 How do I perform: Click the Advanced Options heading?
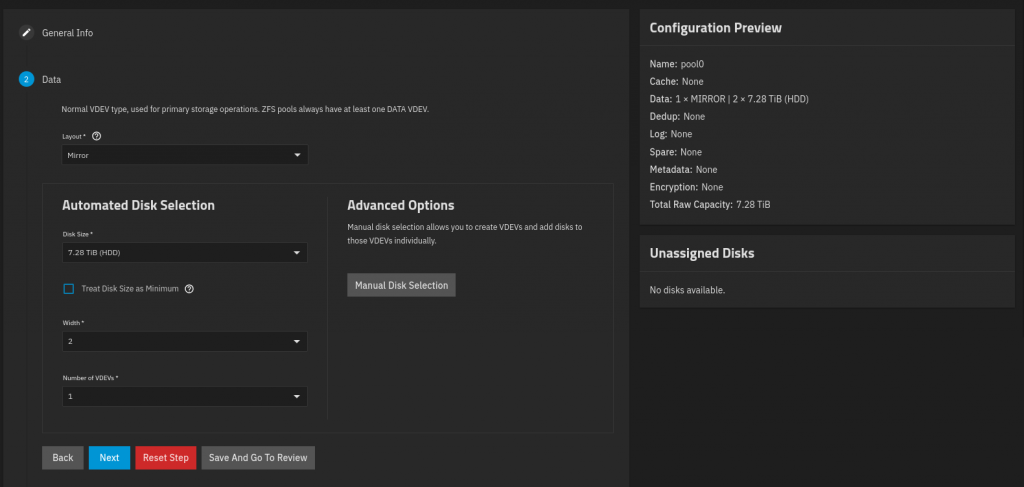(400, 205)
